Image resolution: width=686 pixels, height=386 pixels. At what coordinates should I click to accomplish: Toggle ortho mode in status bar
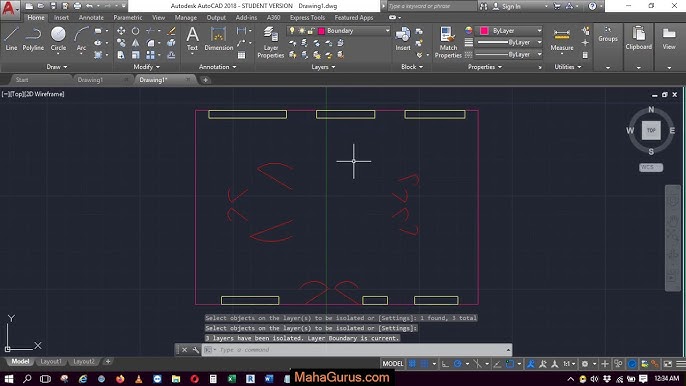[445, 364]
